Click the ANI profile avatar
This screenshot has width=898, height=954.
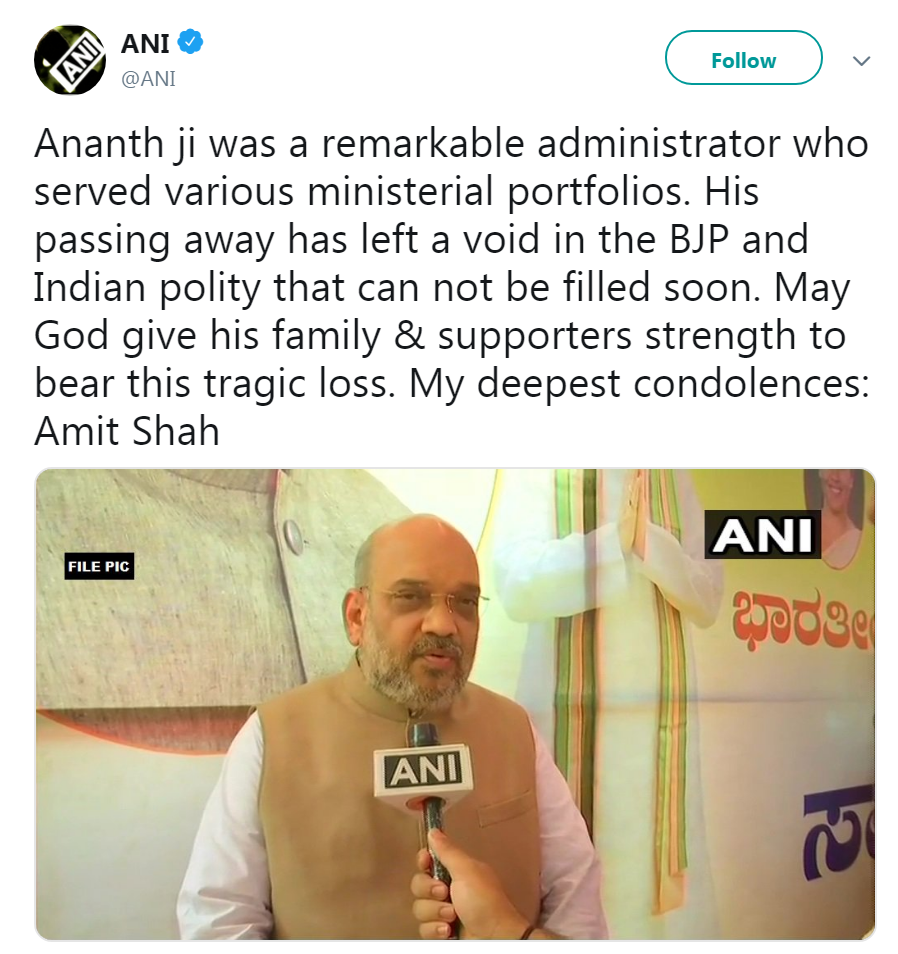point(70,60)
